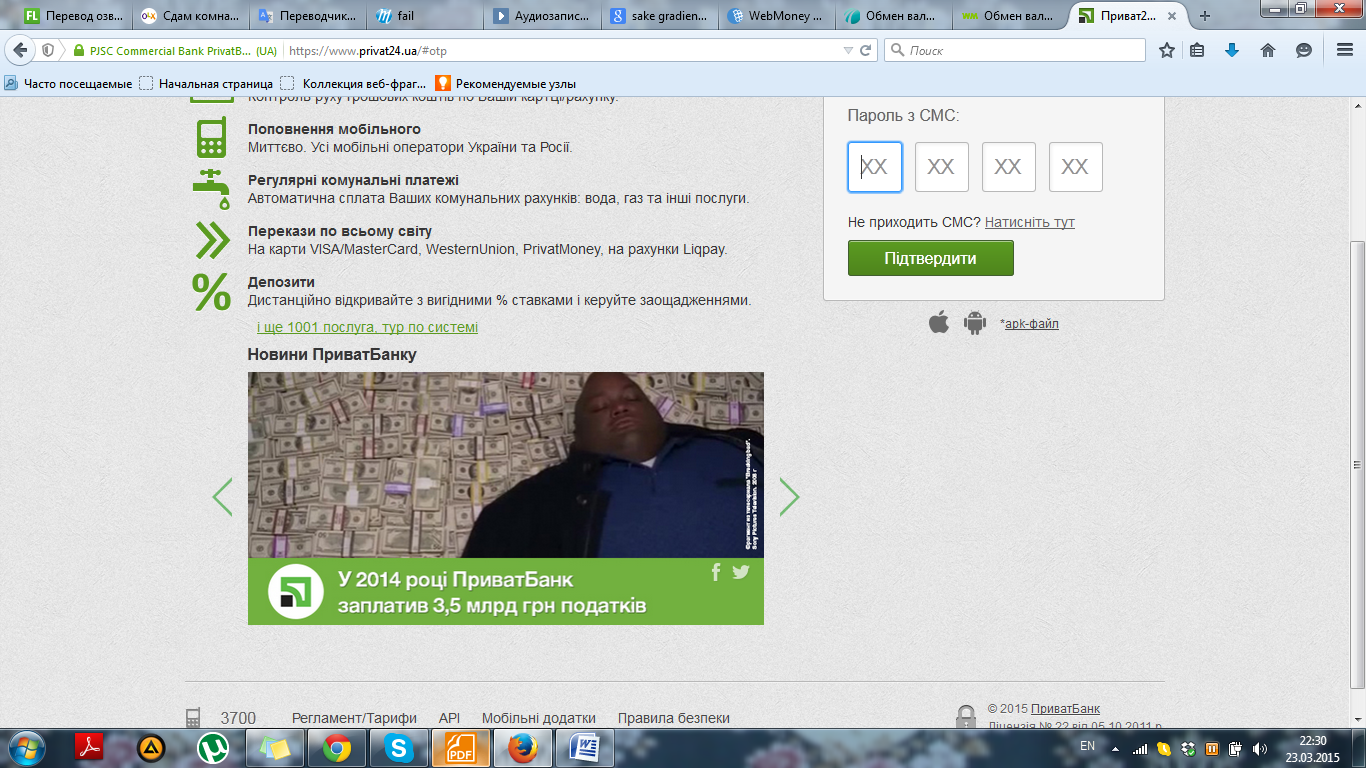1366x768 pixels.
Task: Open the Hello chat smiley icon
Action: tap(1303, 50)
